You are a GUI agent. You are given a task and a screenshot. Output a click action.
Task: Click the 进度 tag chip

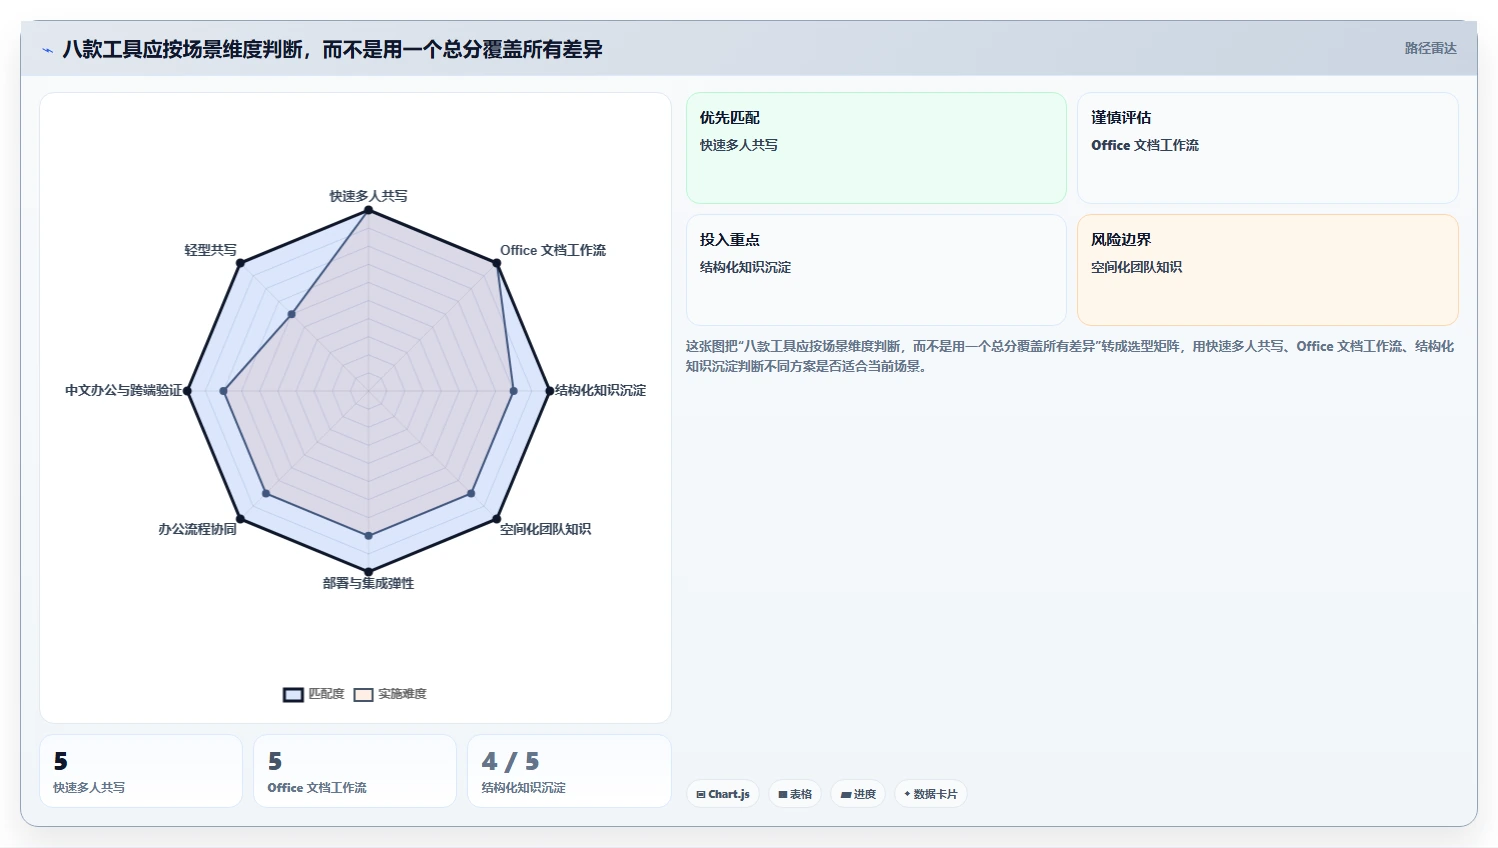pyautogui.click(x=858, y=794)
